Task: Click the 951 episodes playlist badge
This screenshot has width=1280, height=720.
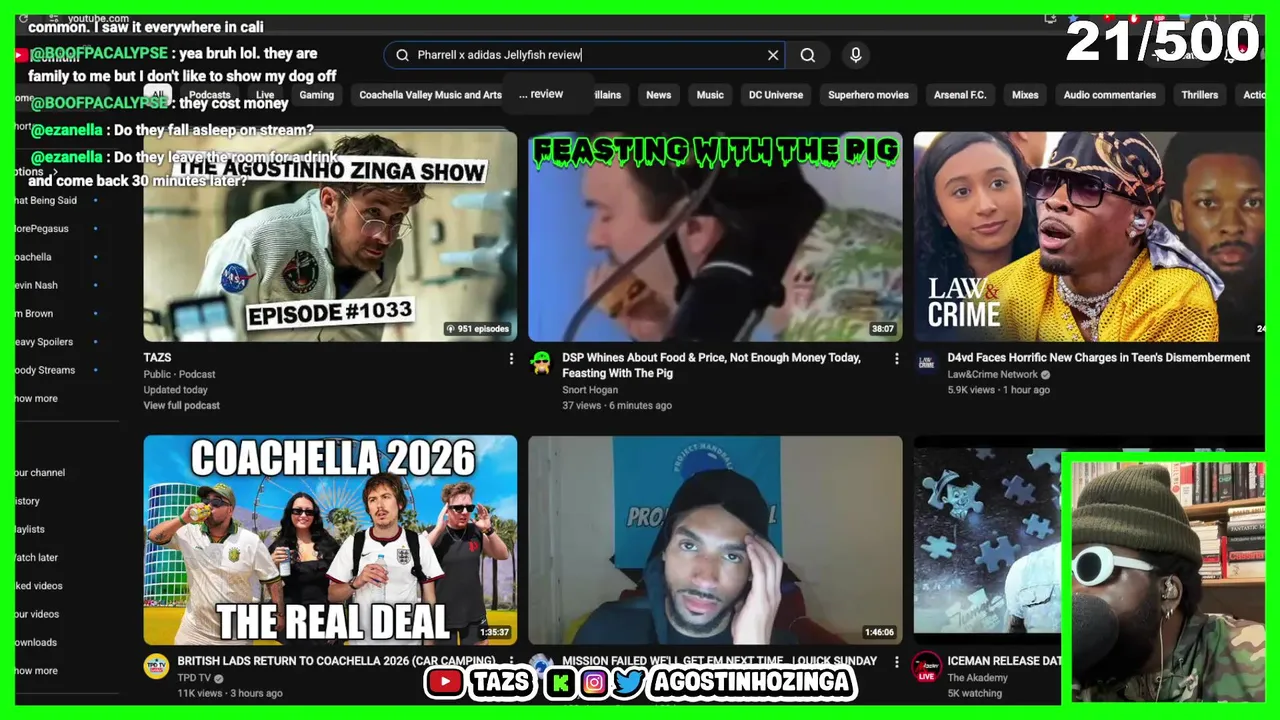Action: click(477, 329)
